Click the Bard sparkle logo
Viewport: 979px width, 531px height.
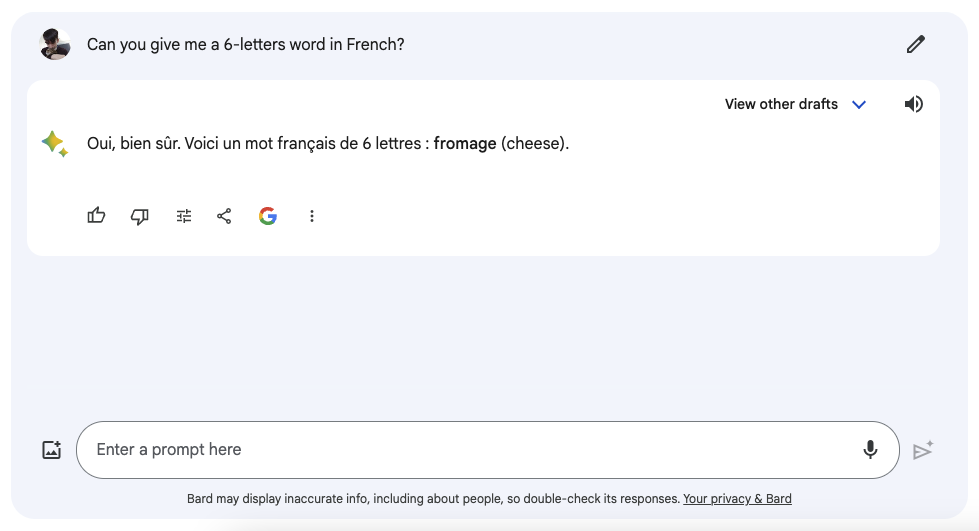point(55,144)
